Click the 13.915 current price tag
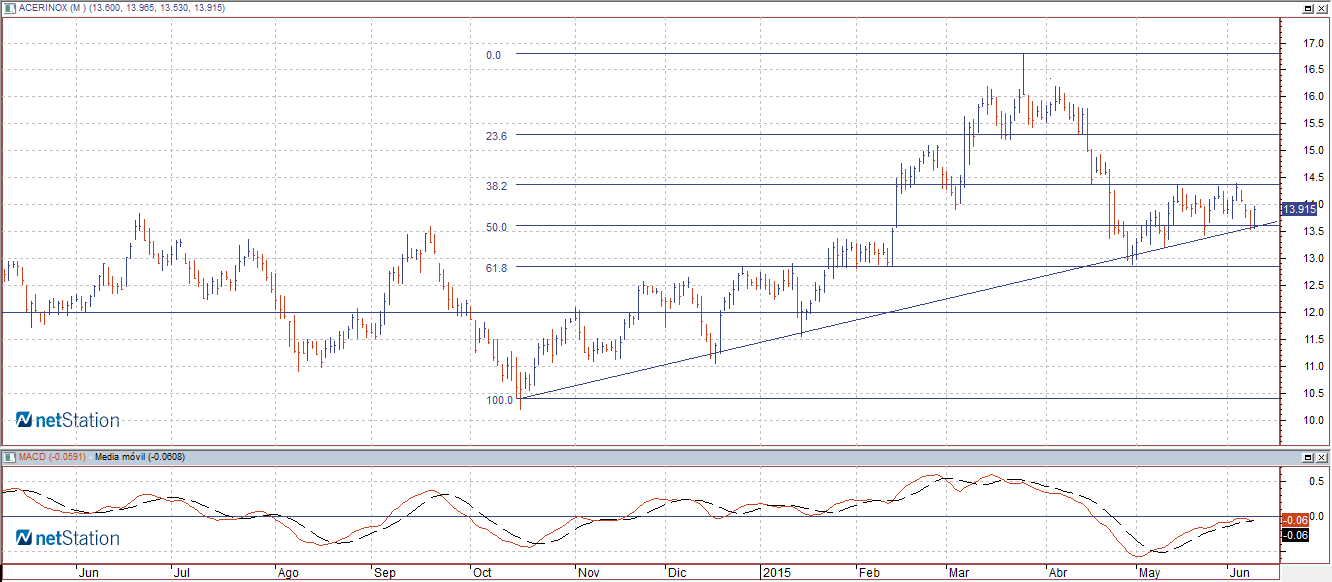 click(x=1299, y=209)
